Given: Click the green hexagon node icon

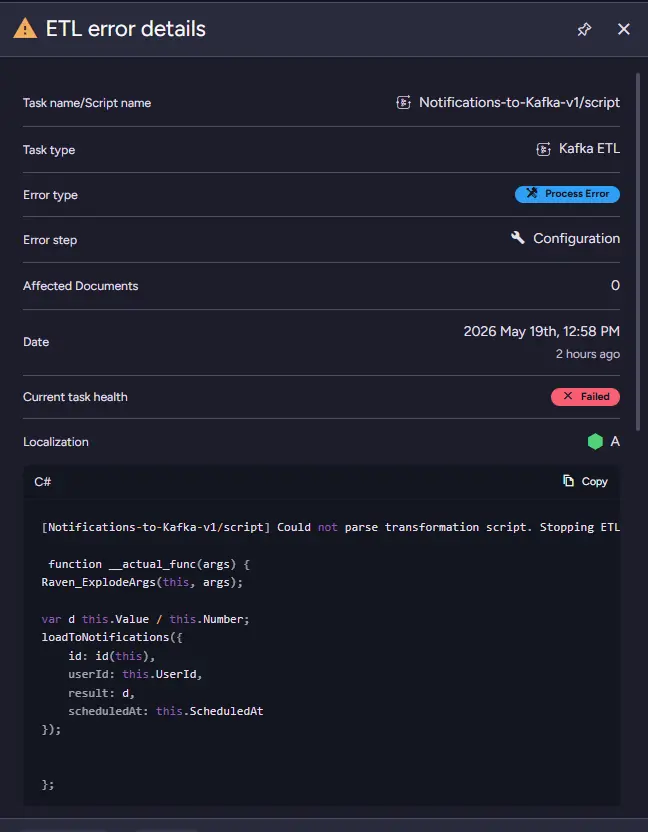Looking at the screenshot, I should tap(595, 441).
